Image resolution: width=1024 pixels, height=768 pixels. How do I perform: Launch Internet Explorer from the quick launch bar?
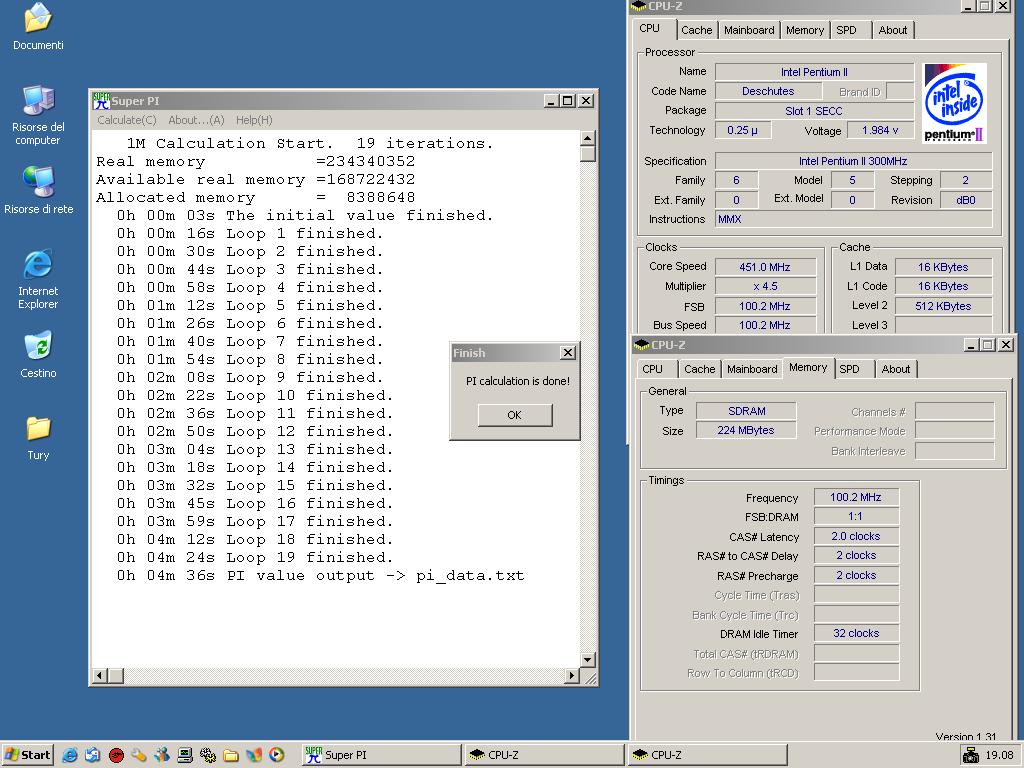pyautogui.click(x=70, y=755)
